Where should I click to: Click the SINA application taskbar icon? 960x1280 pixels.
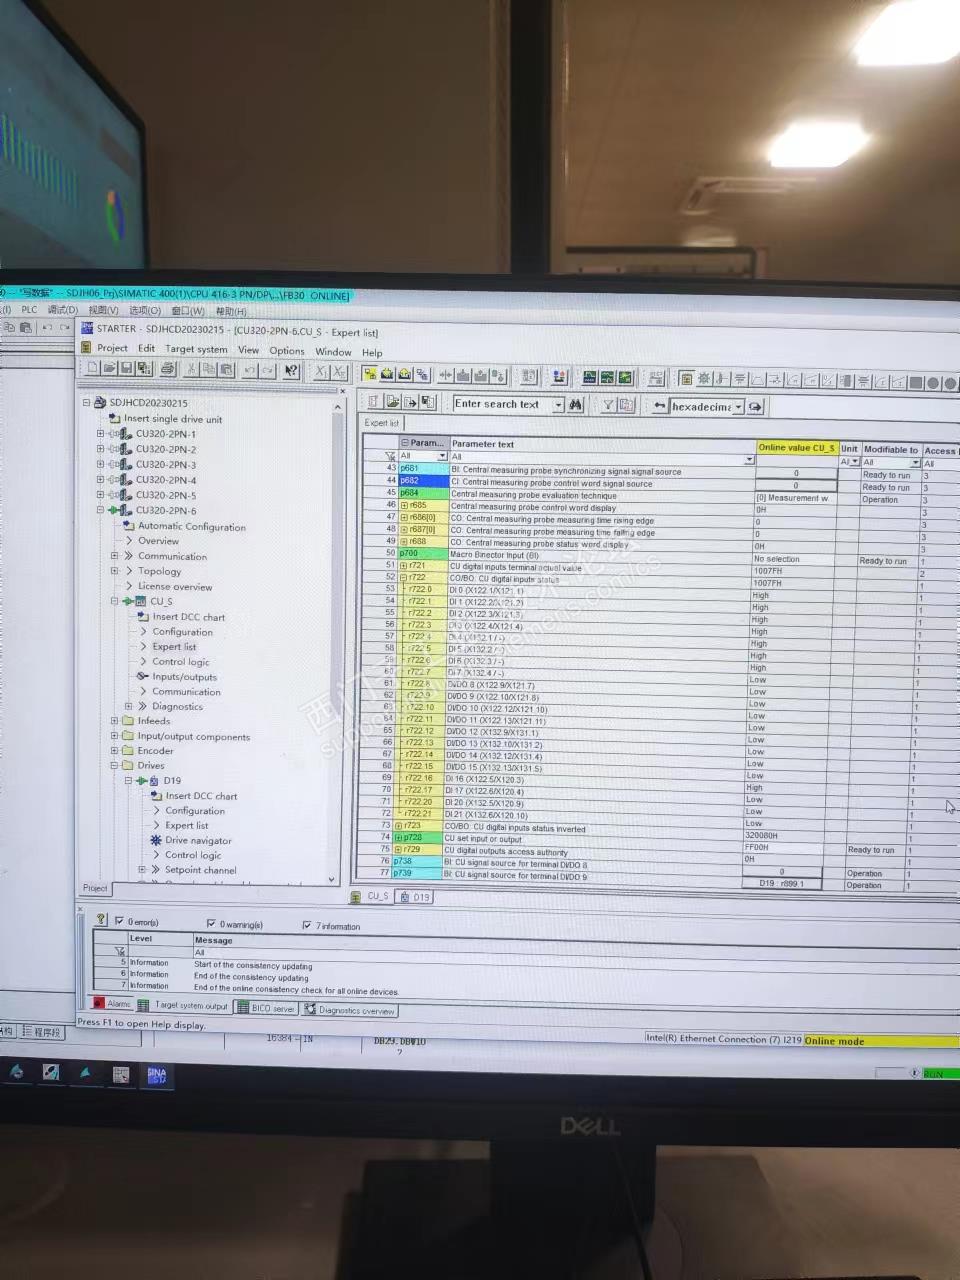(x=157, y=1075)
